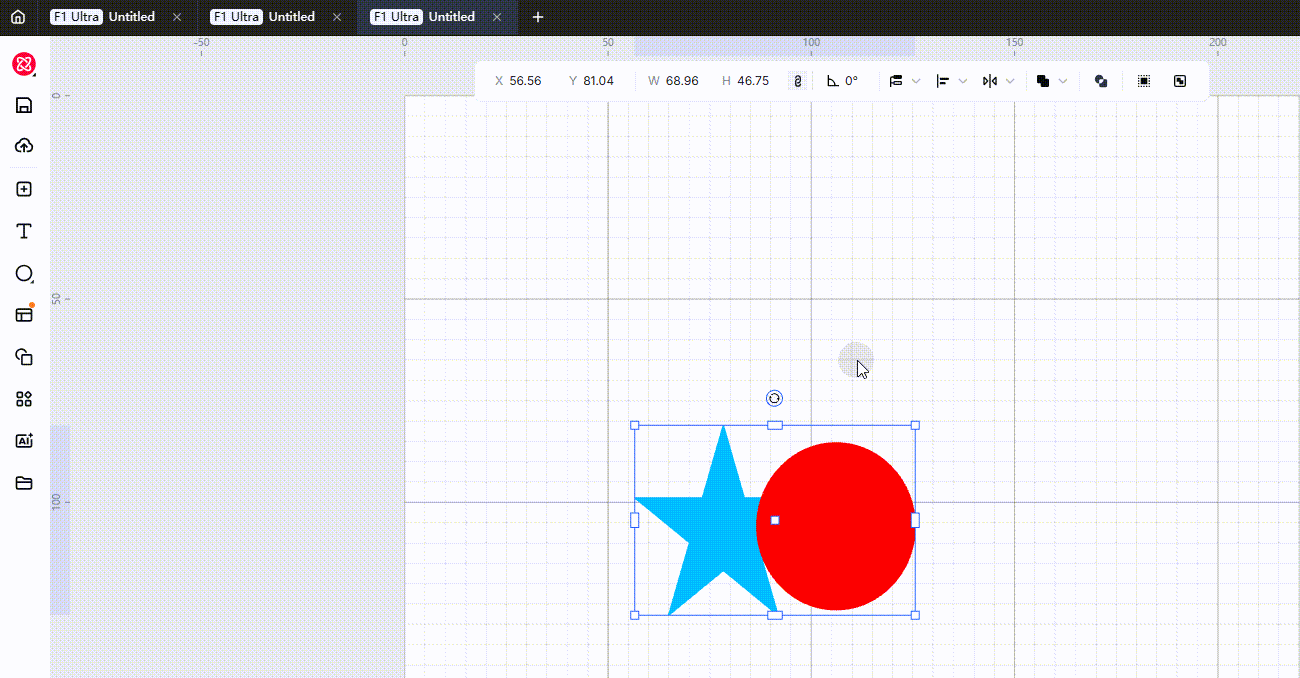Screen dimensions: 1300x678
Task: Click the combine shapes icon in toolbar
Action: [1101, 81]
